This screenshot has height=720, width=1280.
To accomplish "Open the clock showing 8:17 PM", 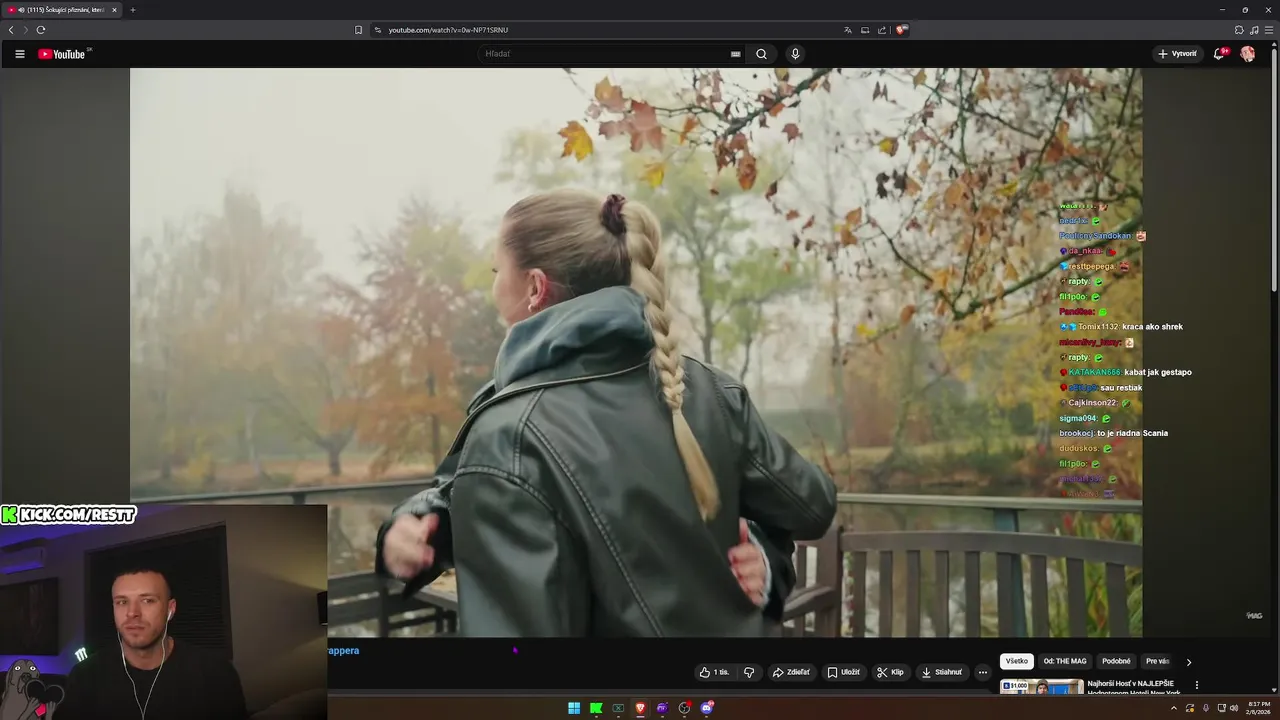I will tap(1257, 708).
